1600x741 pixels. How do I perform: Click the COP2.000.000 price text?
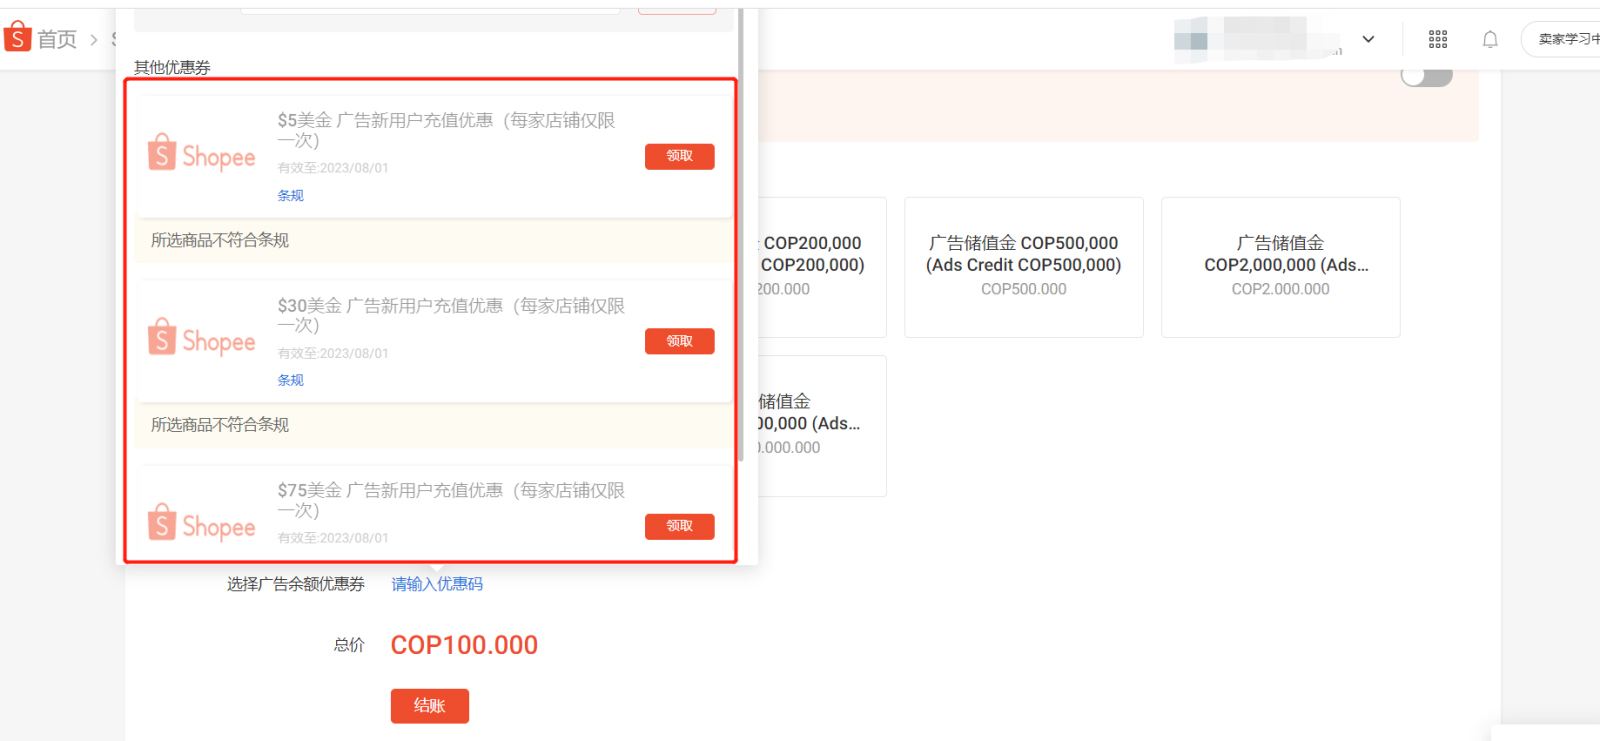[x=1281, y=289]
